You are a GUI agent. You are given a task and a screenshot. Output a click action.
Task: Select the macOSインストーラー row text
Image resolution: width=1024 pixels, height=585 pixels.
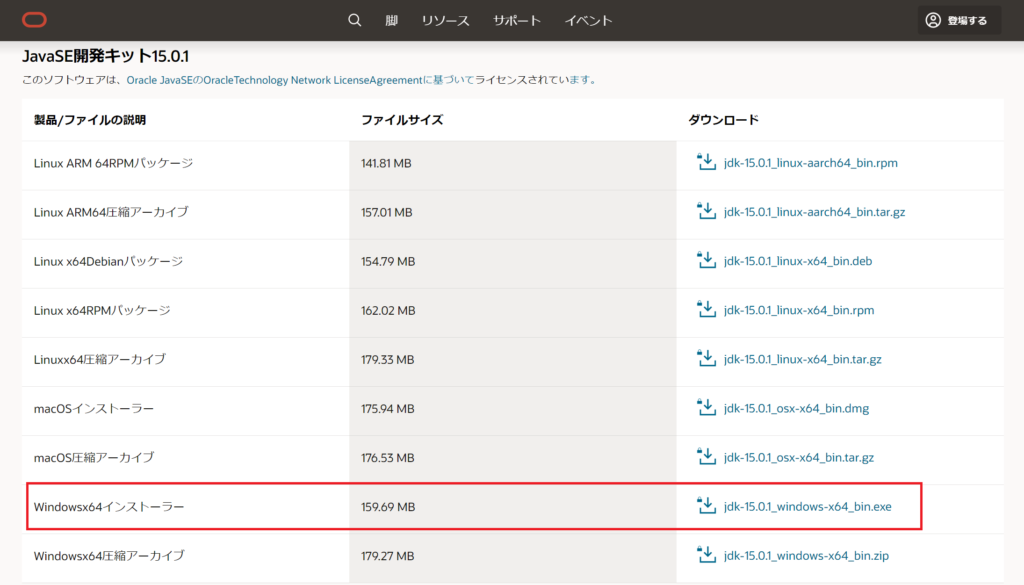point(94,408)
